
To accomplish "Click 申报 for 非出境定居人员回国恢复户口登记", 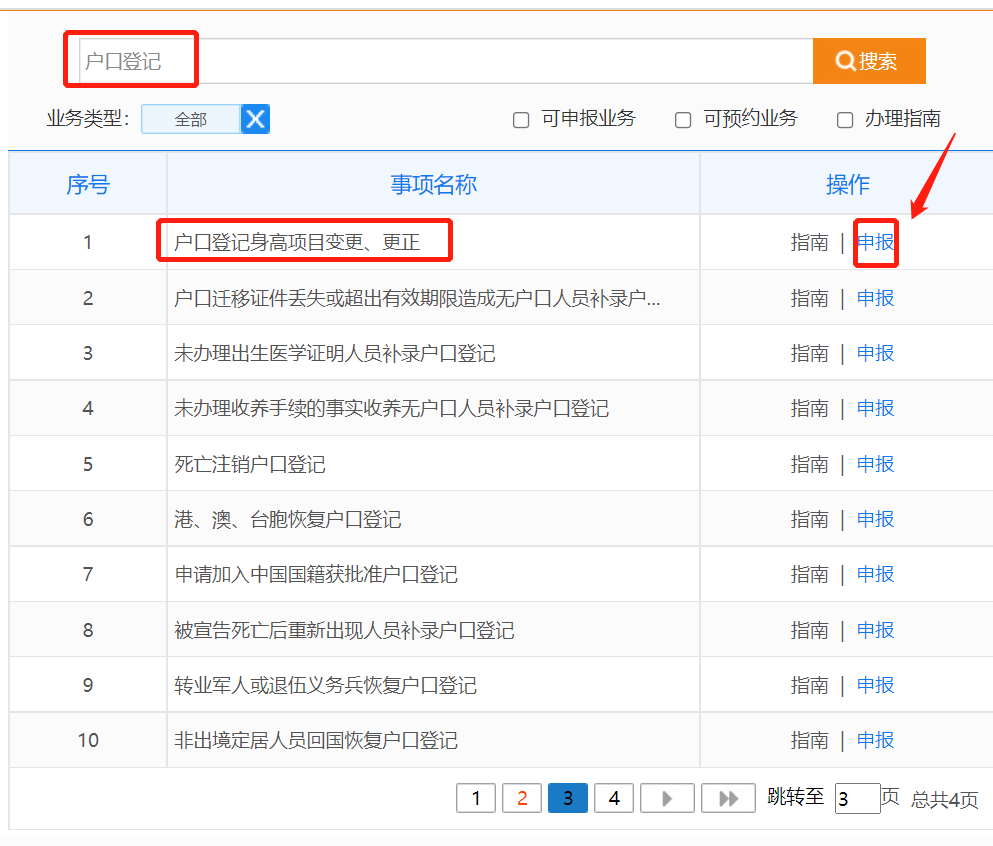I will coord(875,740).
